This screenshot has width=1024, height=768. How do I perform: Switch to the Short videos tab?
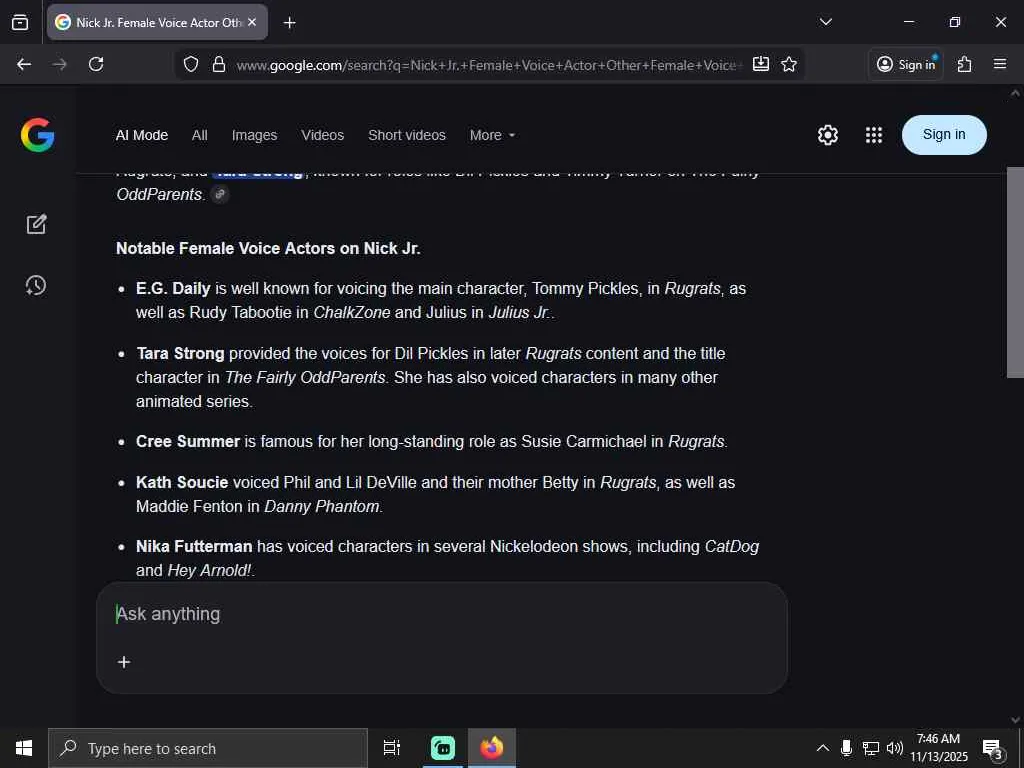[x=407, y=135]
